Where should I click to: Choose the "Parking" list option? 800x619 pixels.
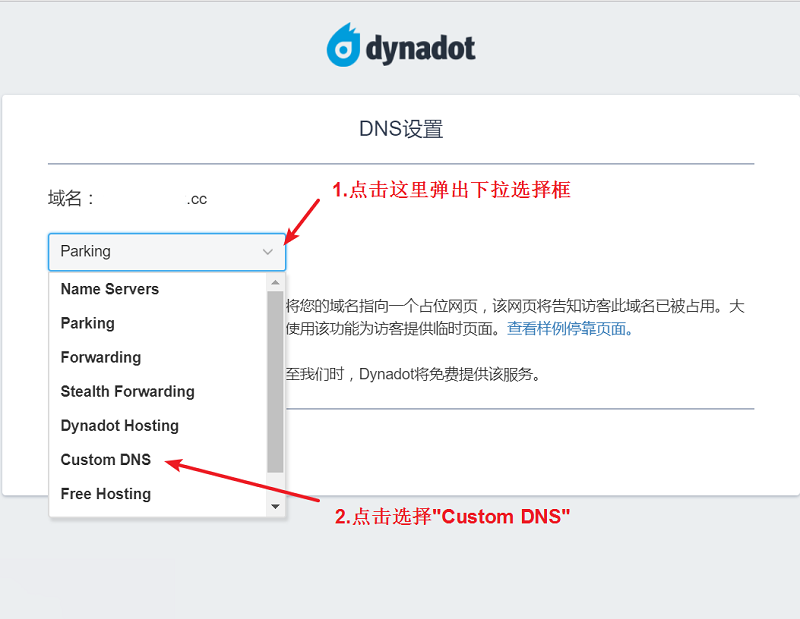click(89, 323)
